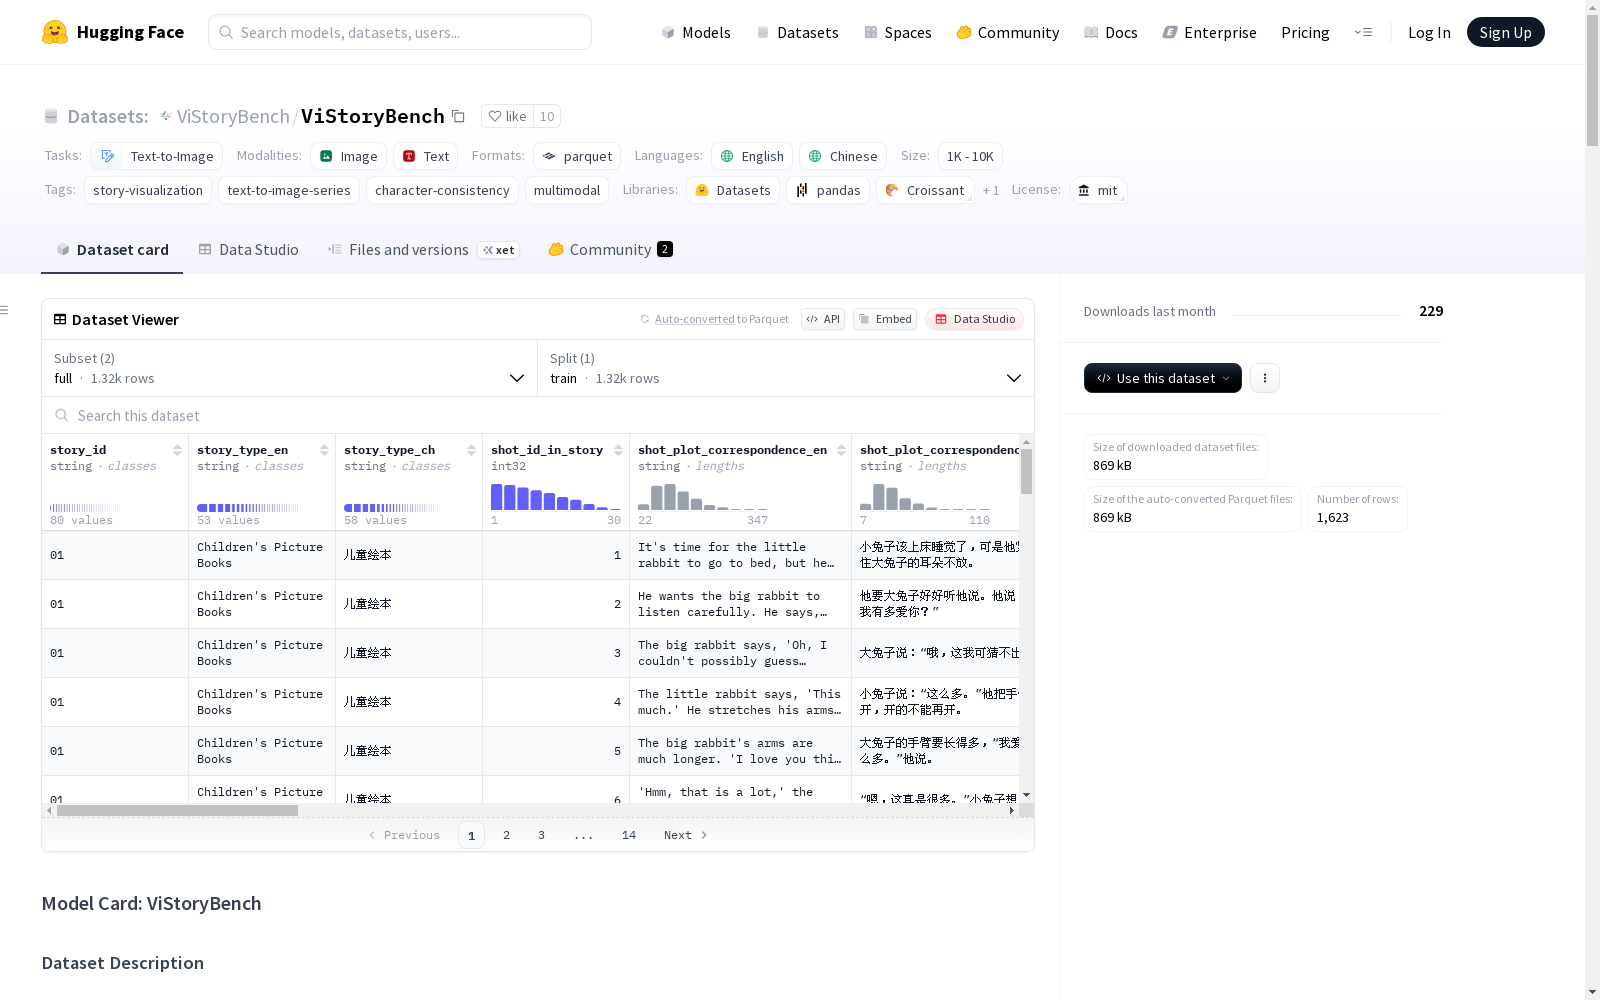This screenshot has width=1600, height=1000.
Task: Open the Community tab
Action: (610, 250)
